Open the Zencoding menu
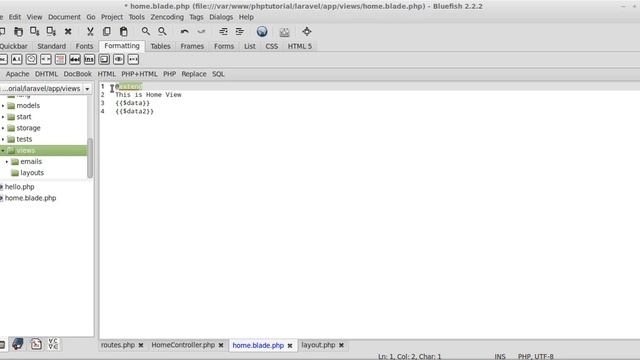This screenshot has width=640, height=360. (167, 17)
